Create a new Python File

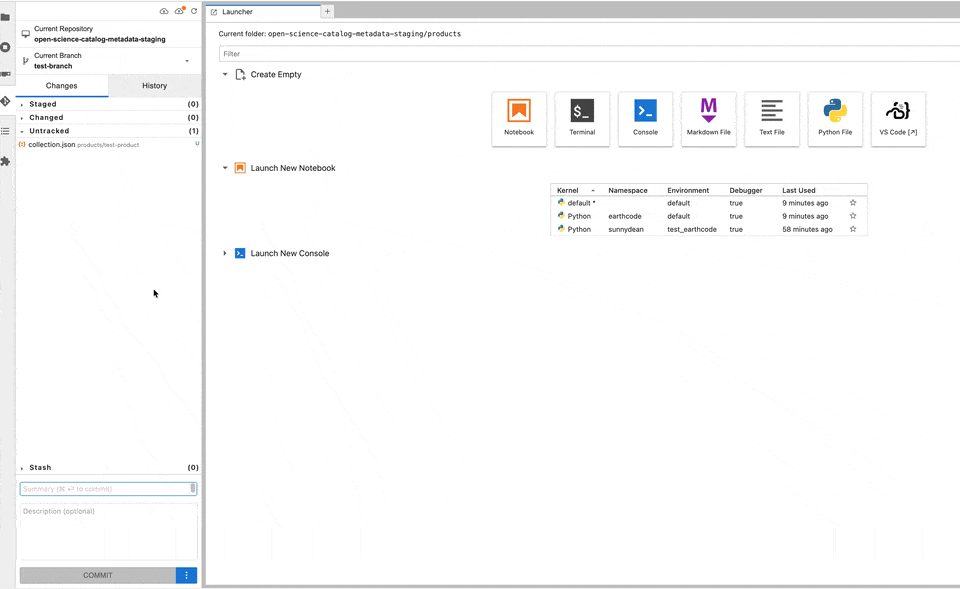(x=835, y=119)
